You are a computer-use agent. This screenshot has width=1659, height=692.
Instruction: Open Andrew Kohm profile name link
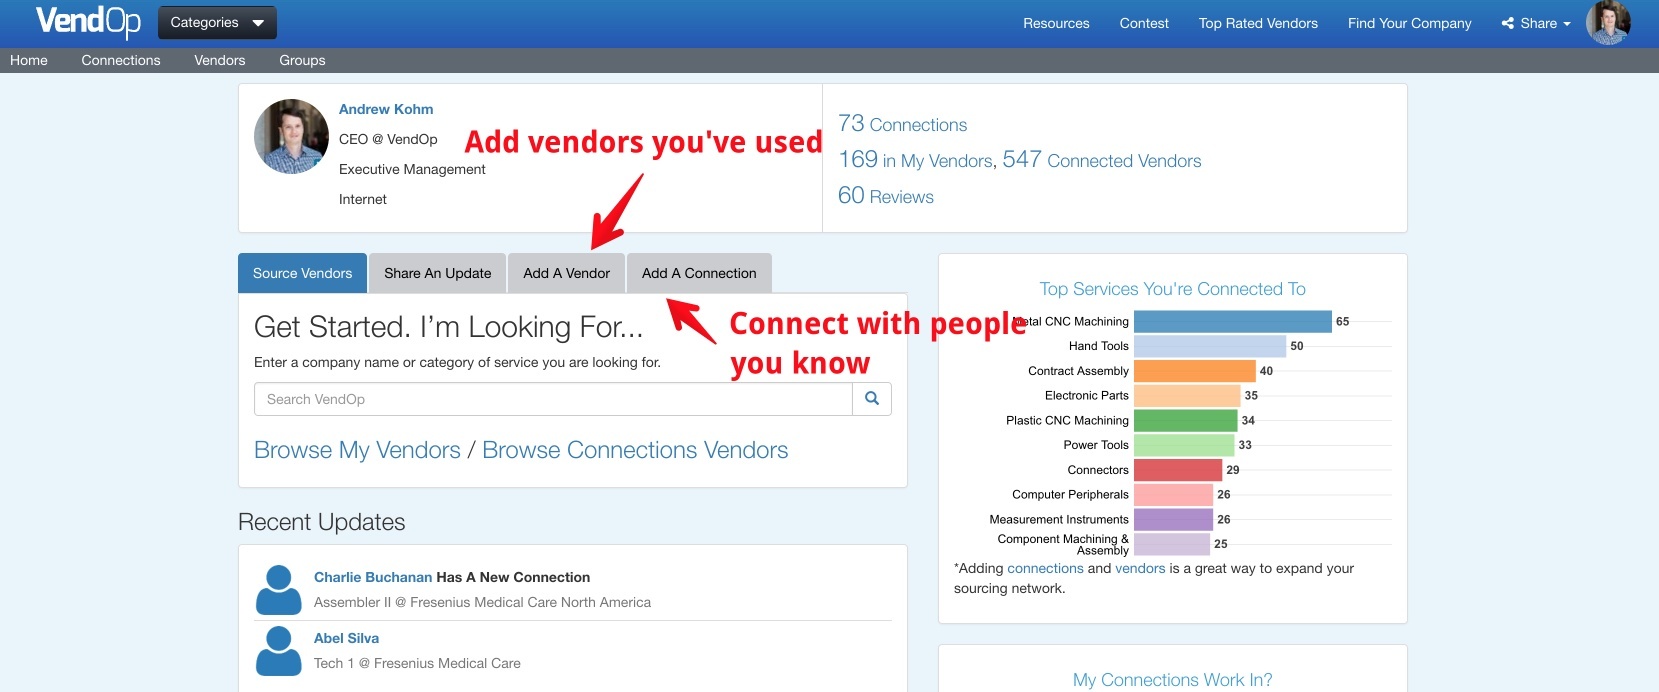point(386,109)
